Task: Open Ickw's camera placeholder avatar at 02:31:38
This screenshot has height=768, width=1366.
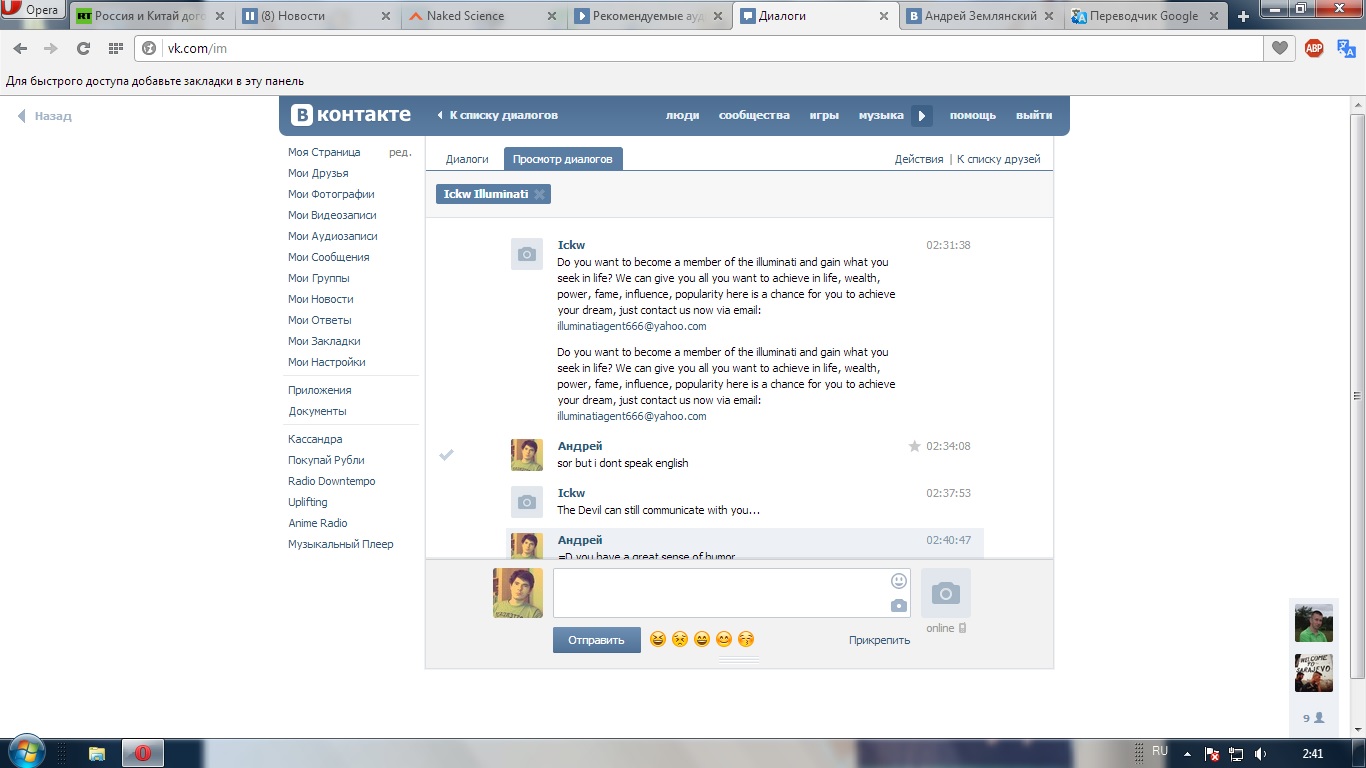Action: coord(527,254)
